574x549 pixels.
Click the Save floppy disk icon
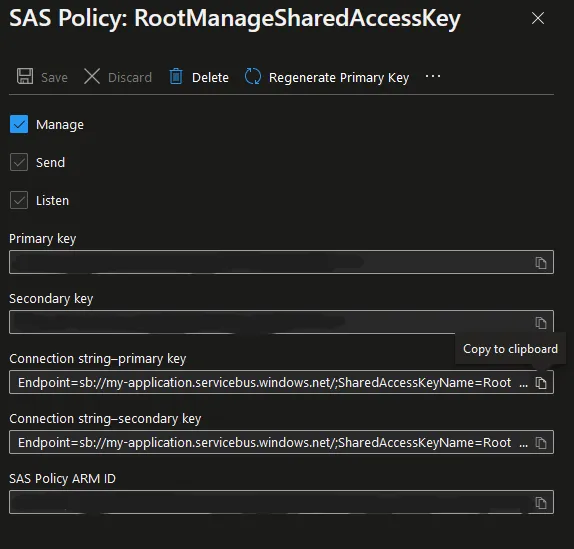[25, 77]
